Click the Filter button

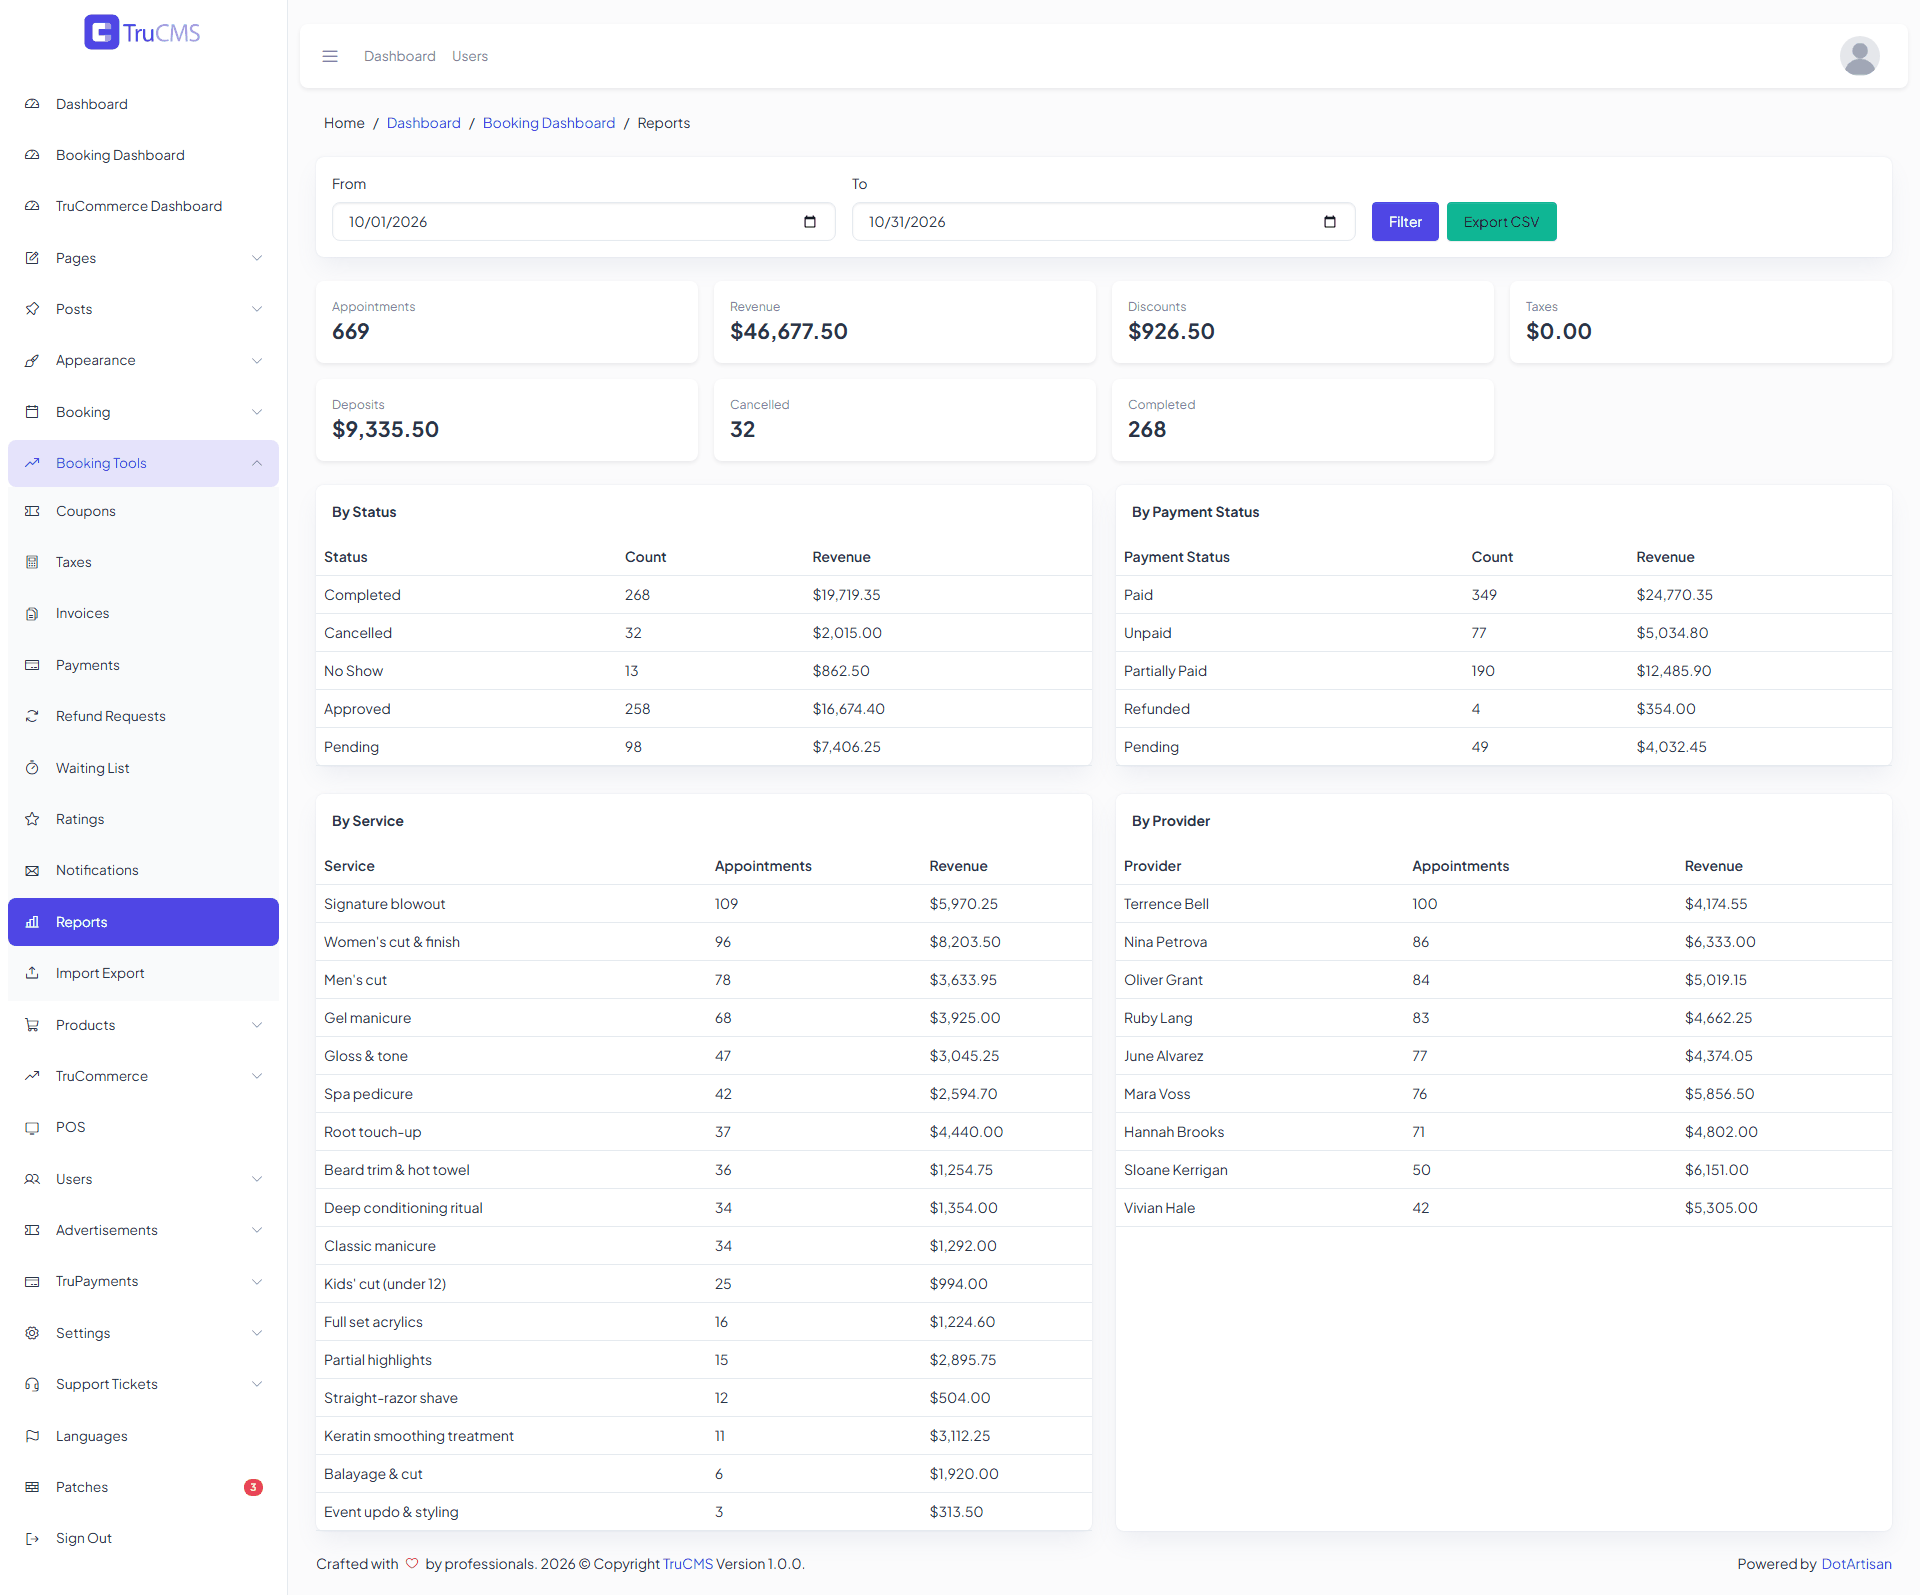tap(1405, 222)
